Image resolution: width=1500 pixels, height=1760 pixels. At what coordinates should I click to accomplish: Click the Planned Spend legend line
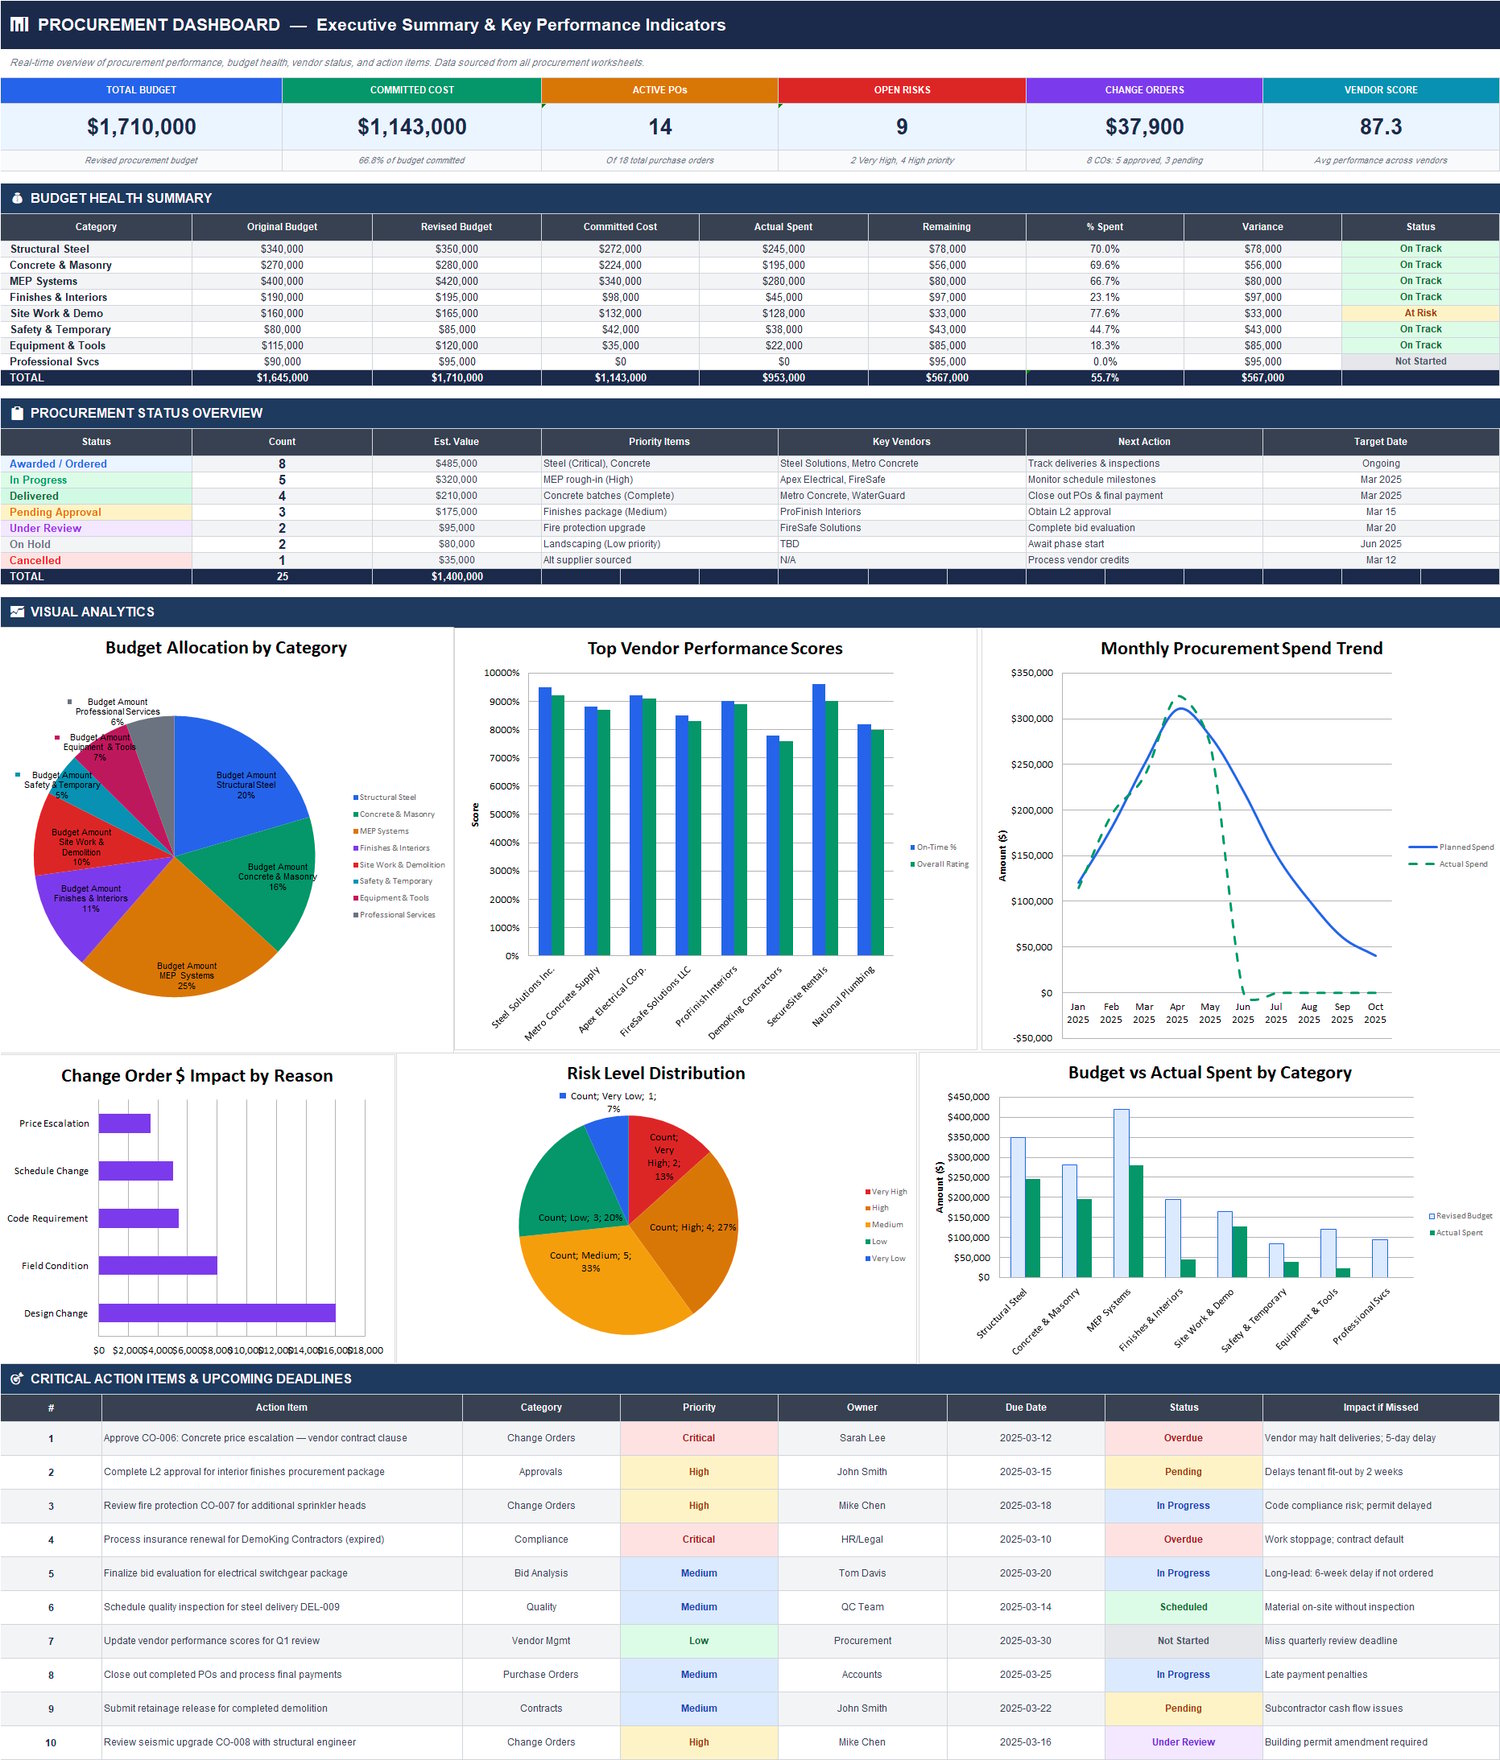click(1422, 847)
